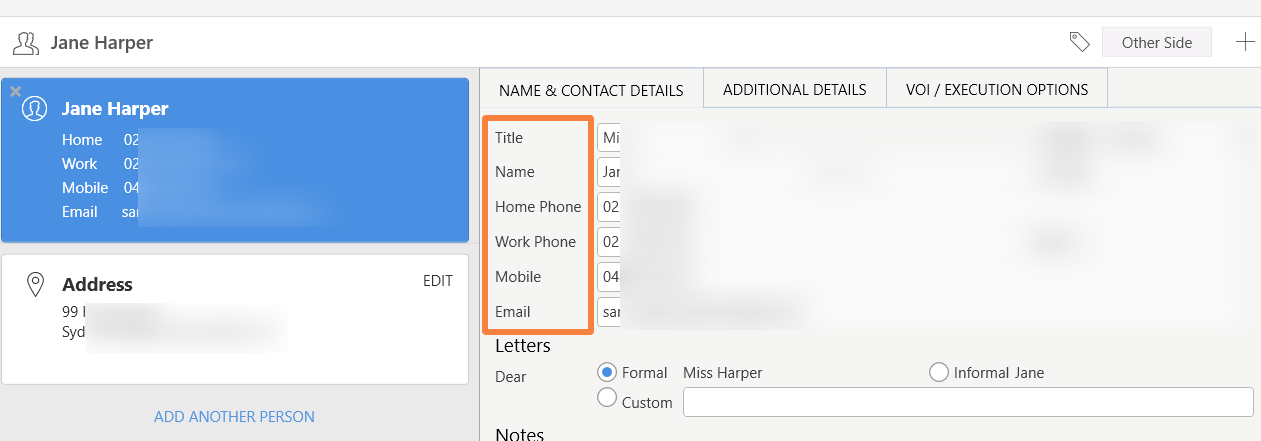This screenshot has width=1261, height=441.
Task: Click into the custom salutation text box
Action: [967, 402]
